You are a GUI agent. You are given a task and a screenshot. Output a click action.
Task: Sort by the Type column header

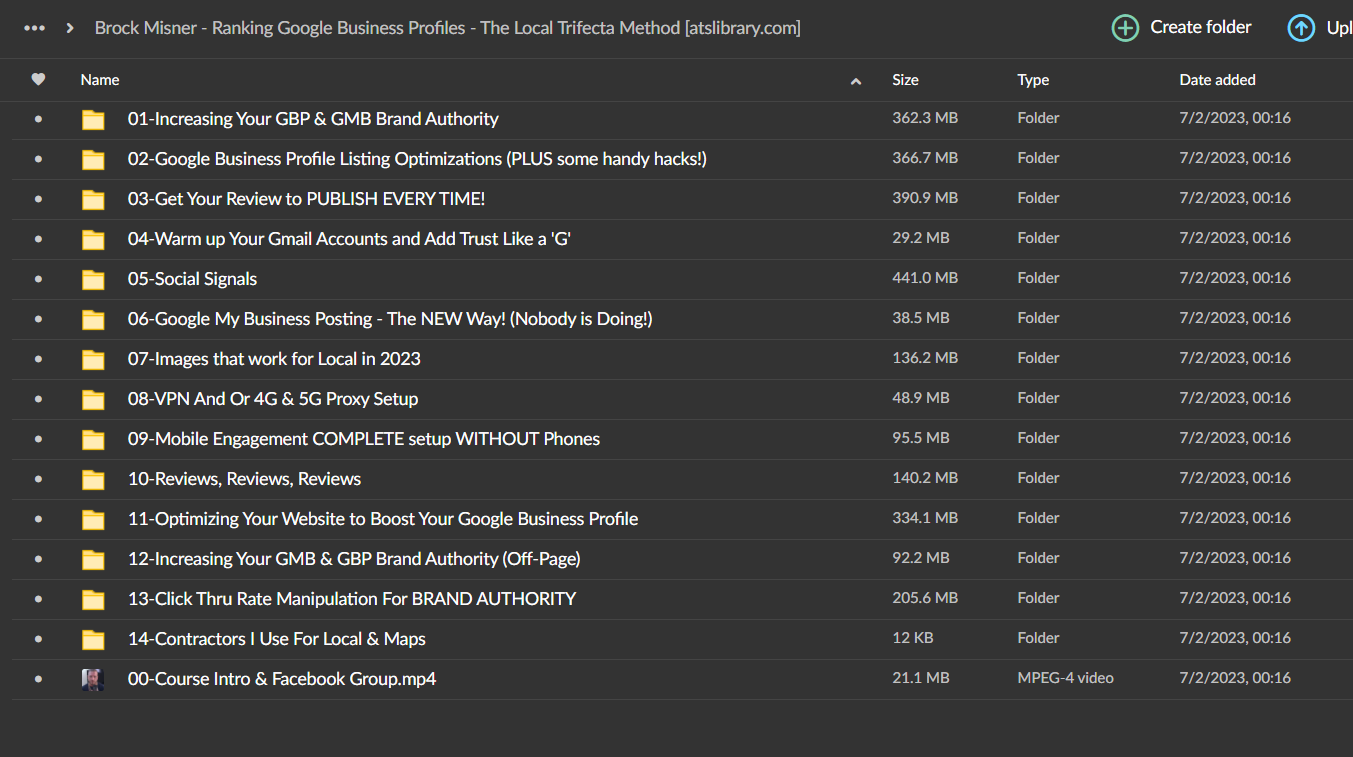(1033, 80)
